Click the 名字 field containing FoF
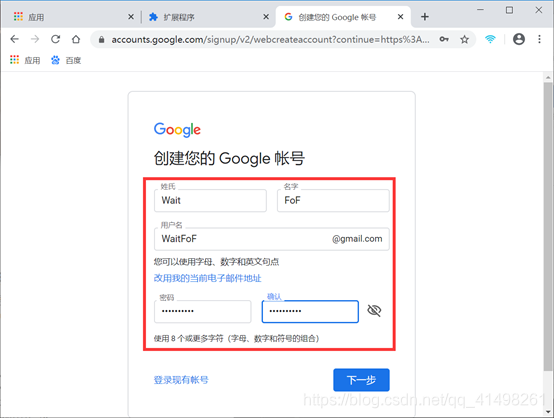The height and width of the screenshot is (418, 554). (x=333, y=200)
